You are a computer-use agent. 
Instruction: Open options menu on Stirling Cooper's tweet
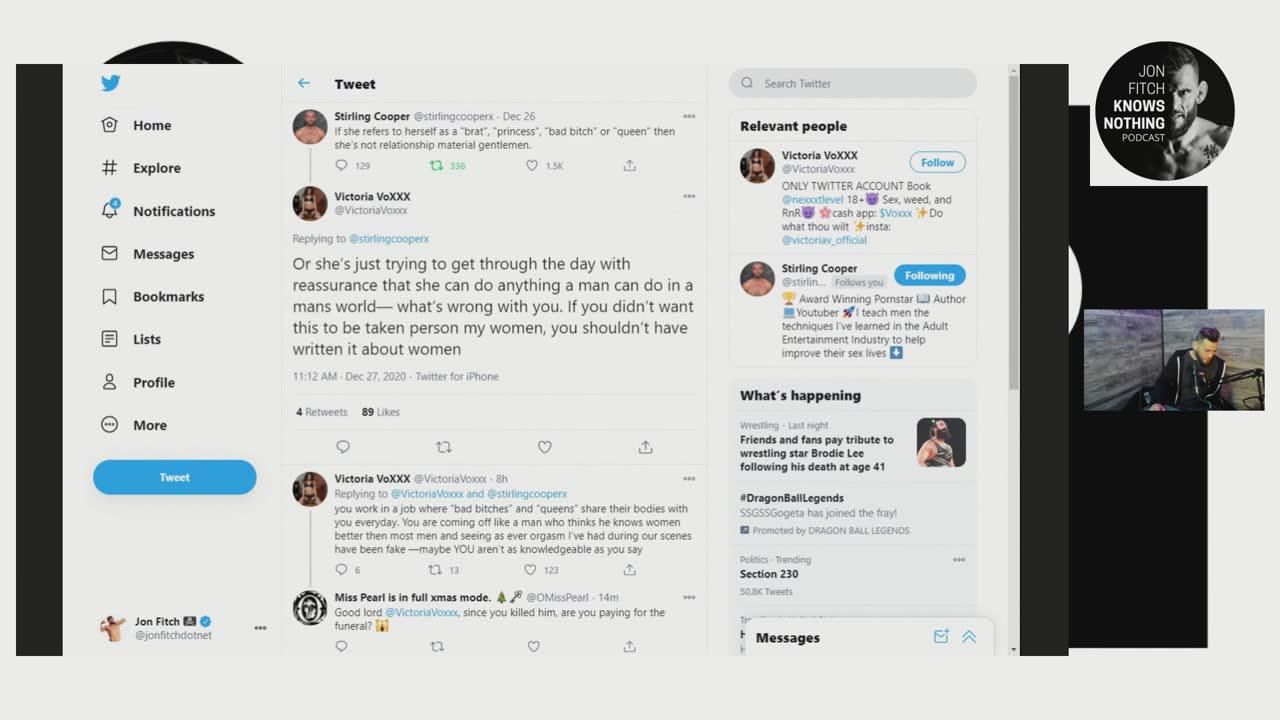(689, 116)
